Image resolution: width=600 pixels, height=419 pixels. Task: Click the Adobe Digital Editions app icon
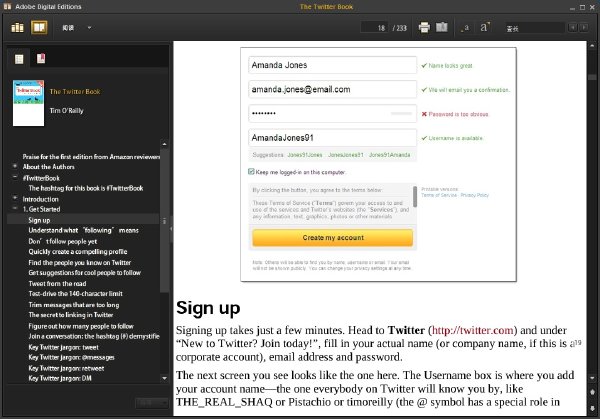tap(7, 6)
